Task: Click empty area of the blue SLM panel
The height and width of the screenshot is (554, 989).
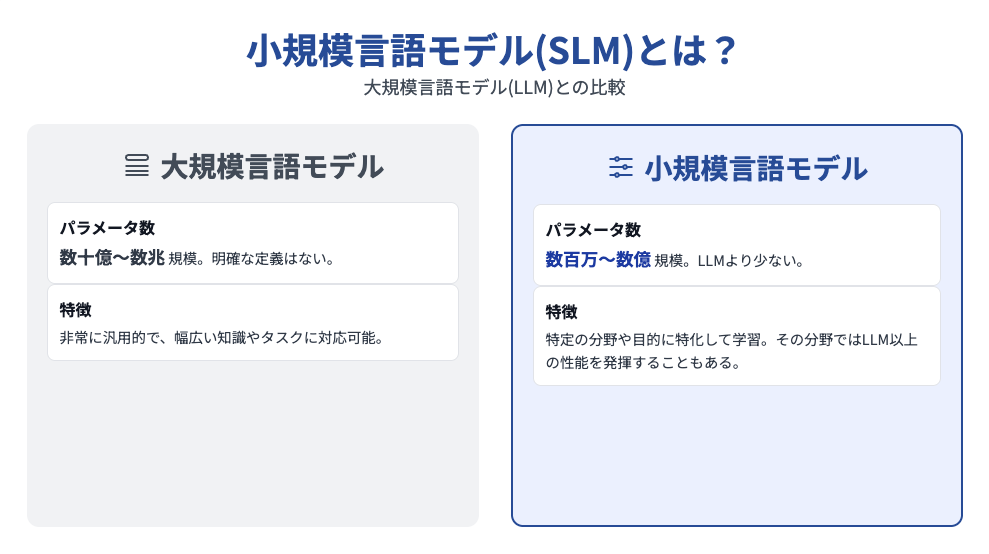Action: pyautogui.click(x=737, y=454)
